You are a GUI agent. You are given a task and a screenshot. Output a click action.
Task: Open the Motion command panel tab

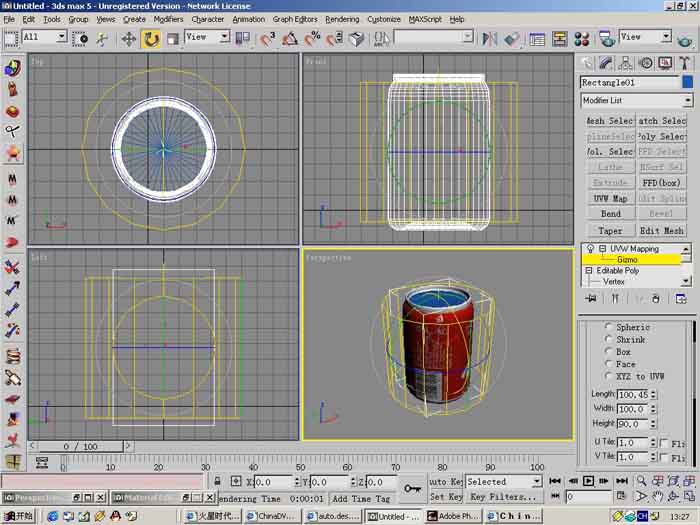point(646,63)
